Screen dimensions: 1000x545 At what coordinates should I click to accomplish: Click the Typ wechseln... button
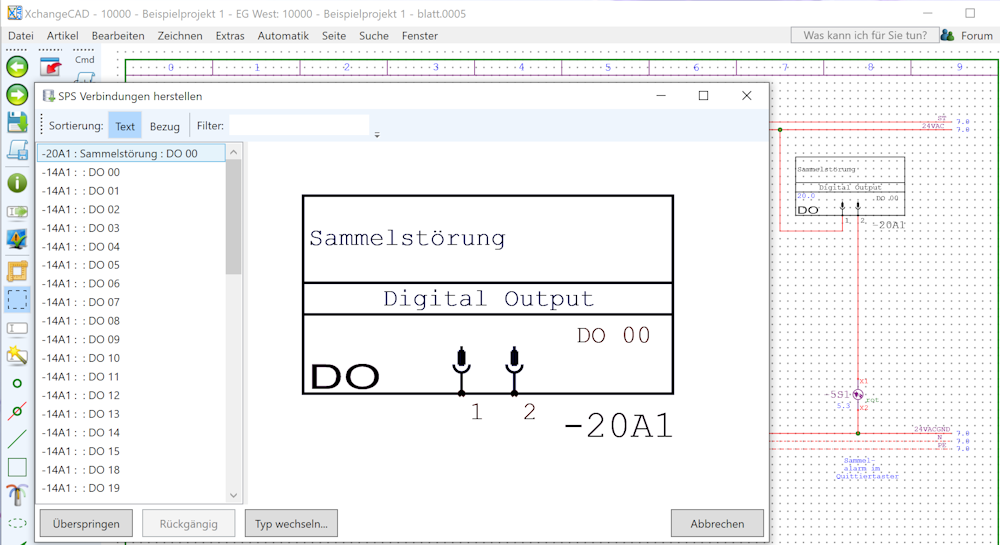(291, 523)
